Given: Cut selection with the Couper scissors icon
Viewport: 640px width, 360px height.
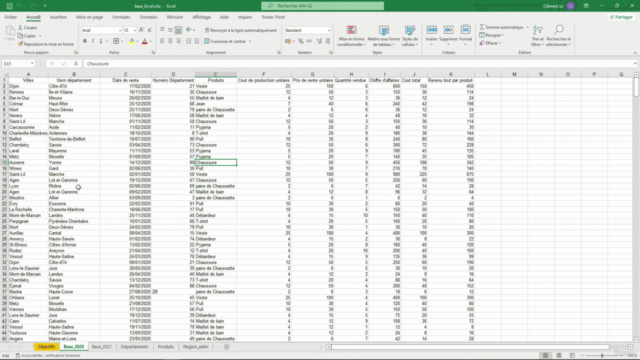Looking at the screenshot, I should coord(20,28).
